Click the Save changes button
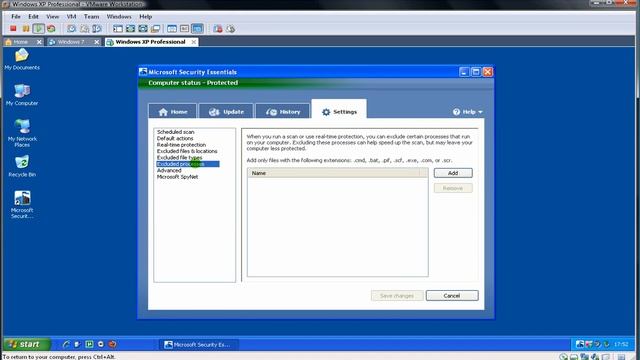The image size is (640, 360). 397,296
